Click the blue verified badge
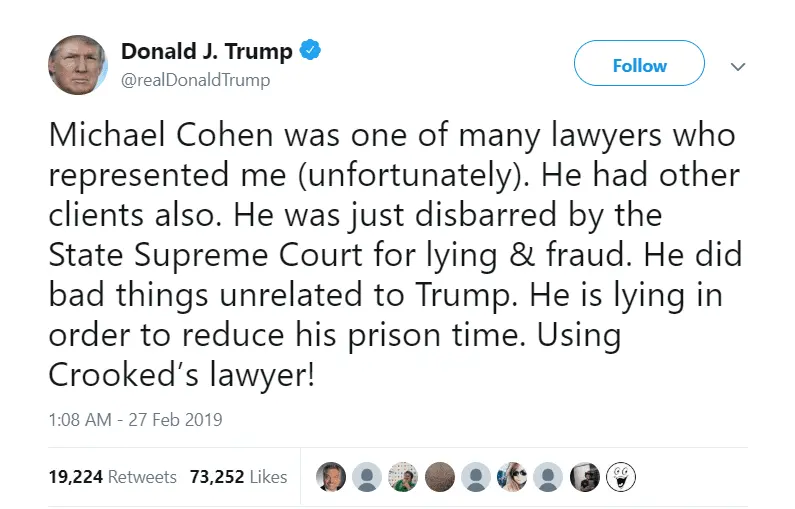Screen dimensions: 795x509 point(311,50)
